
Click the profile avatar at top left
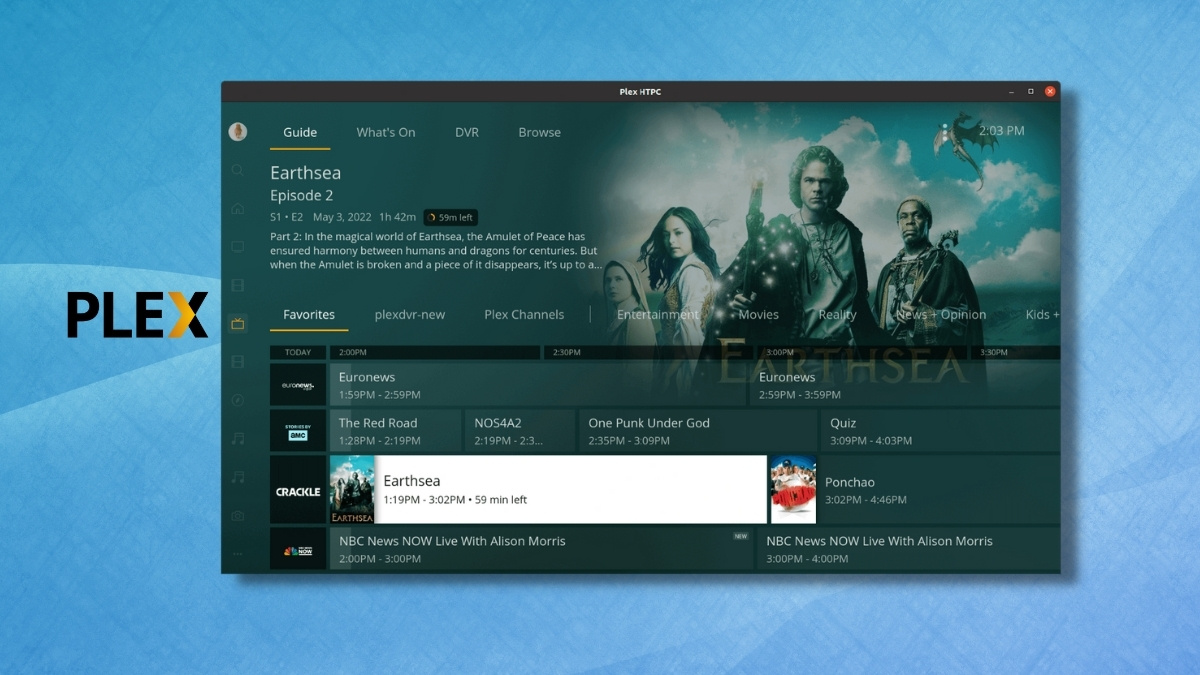point(237,131)
